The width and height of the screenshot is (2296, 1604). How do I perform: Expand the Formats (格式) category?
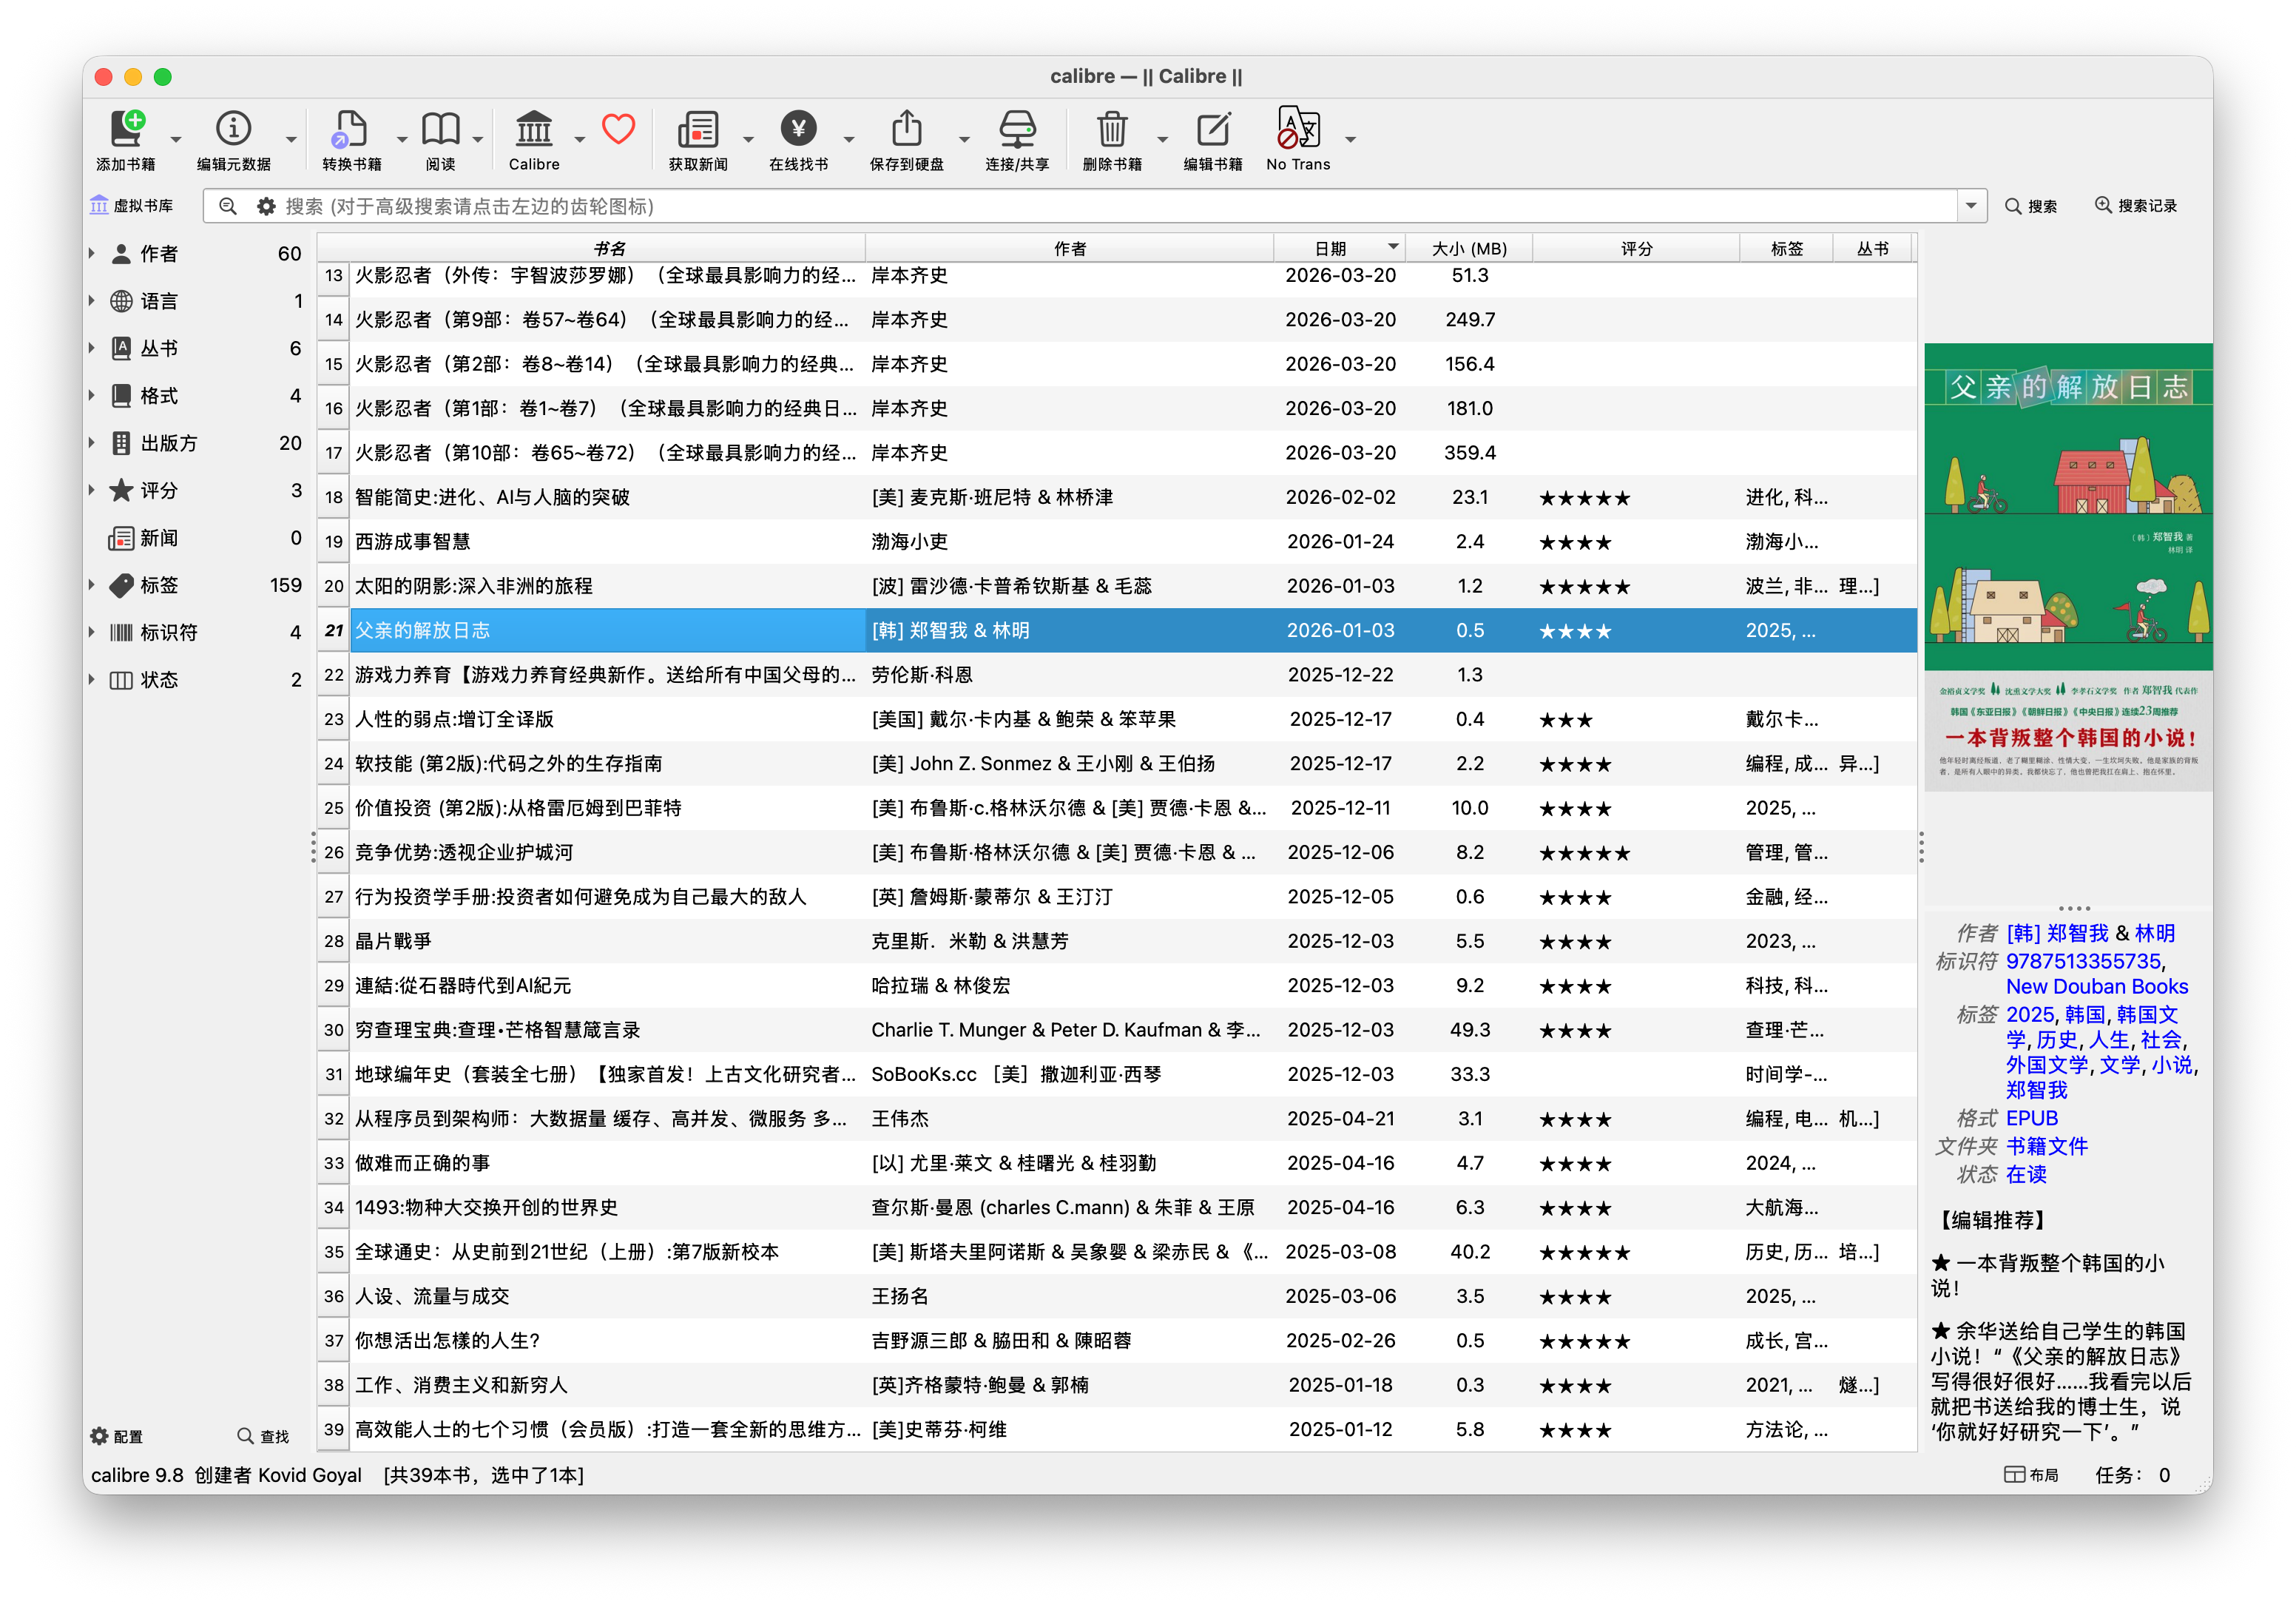pyautogui.click(x=92, y=396)
